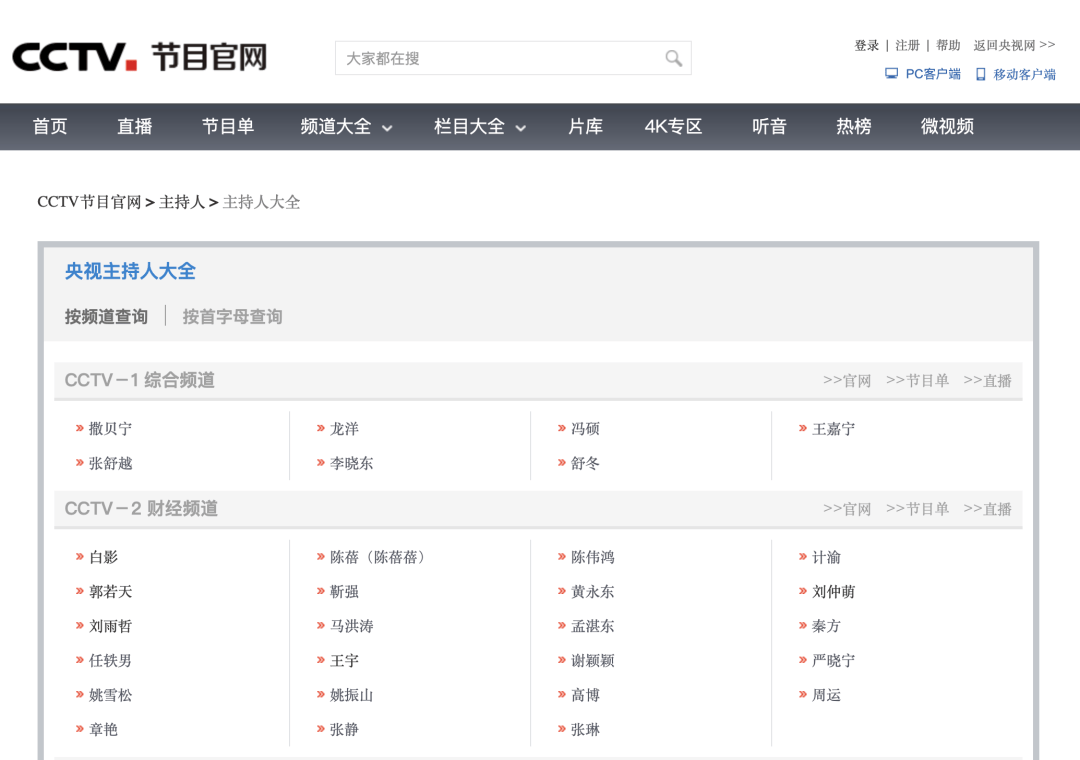Go to 返回央视网 >>

[x=1014, y=45]
